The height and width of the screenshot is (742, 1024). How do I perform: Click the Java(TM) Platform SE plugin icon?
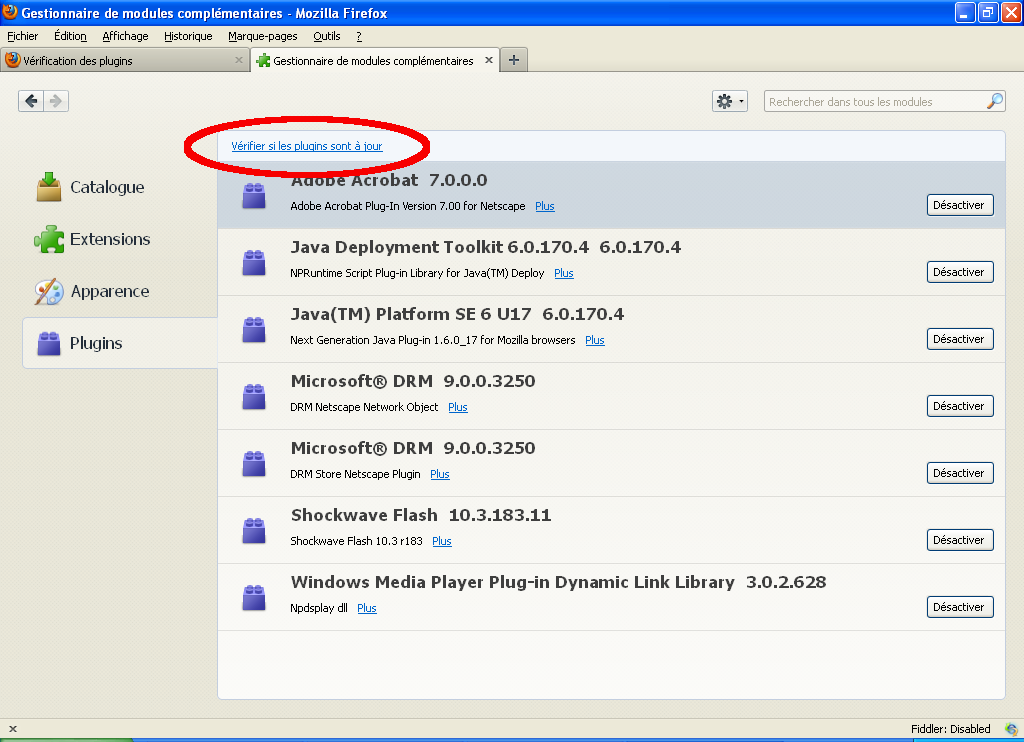[x=254, y=330]
